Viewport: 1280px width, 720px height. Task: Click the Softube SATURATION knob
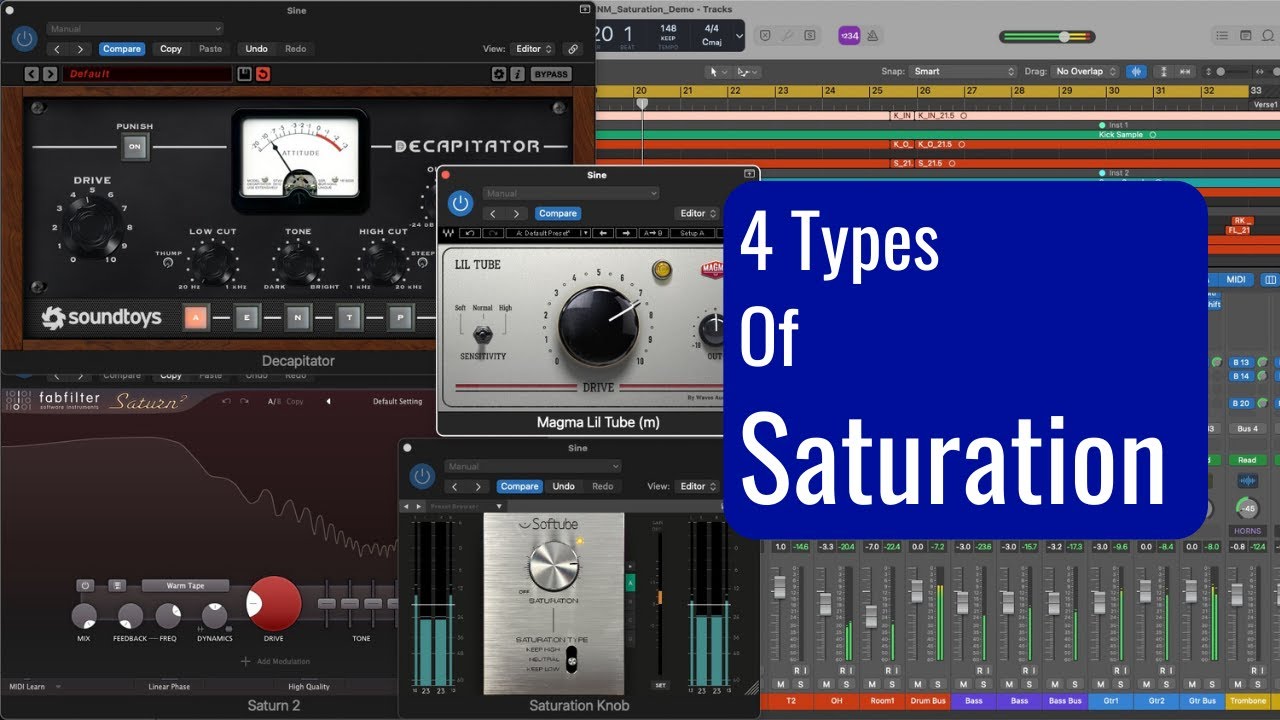[554, 566]
